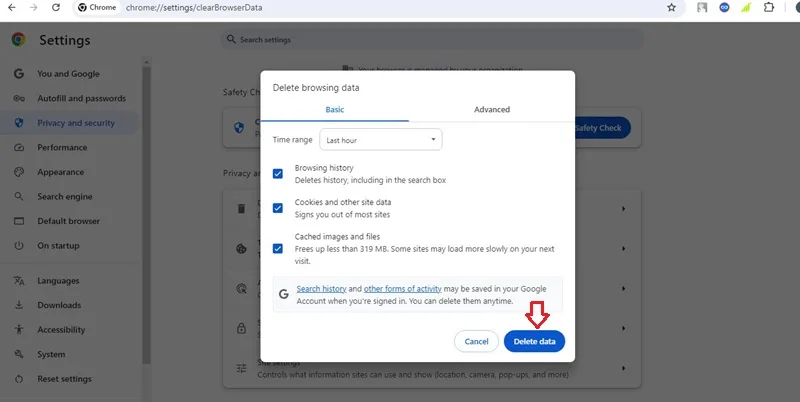Open the other forms of activity link
This screenshot has width=800, height=402.
coord(403,289)
